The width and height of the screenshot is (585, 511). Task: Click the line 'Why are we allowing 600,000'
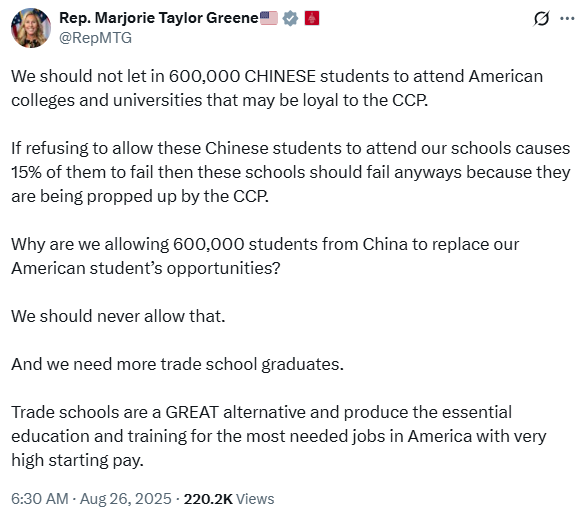tap(265, 244)
